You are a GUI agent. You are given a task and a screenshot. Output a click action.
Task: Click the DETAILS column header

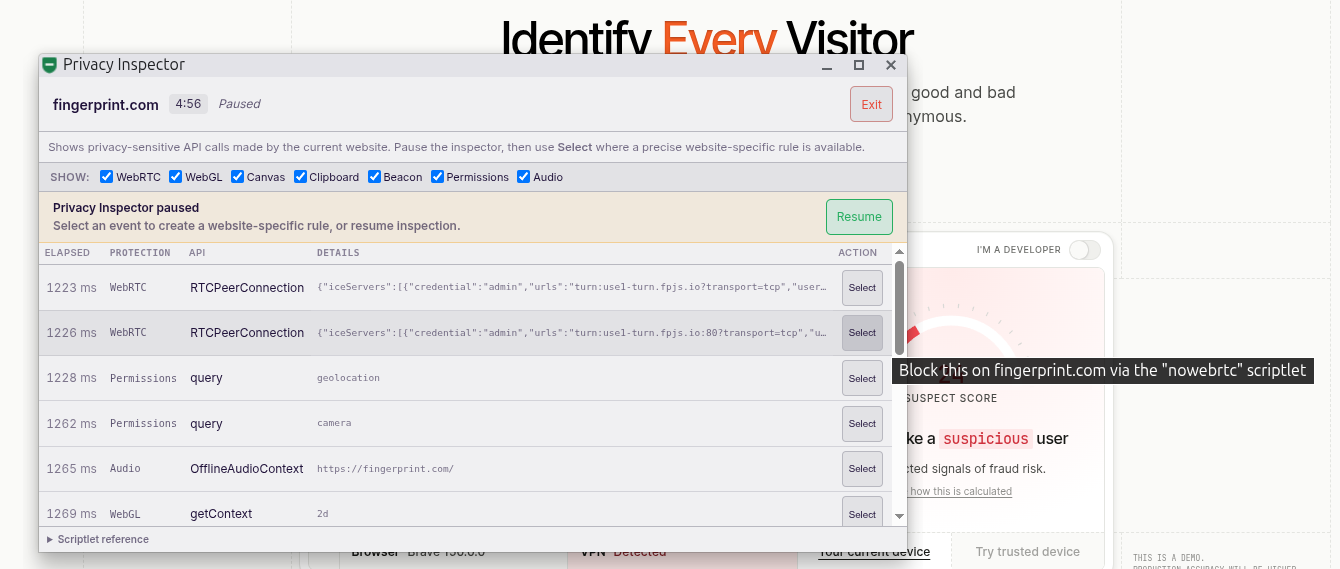338,253
